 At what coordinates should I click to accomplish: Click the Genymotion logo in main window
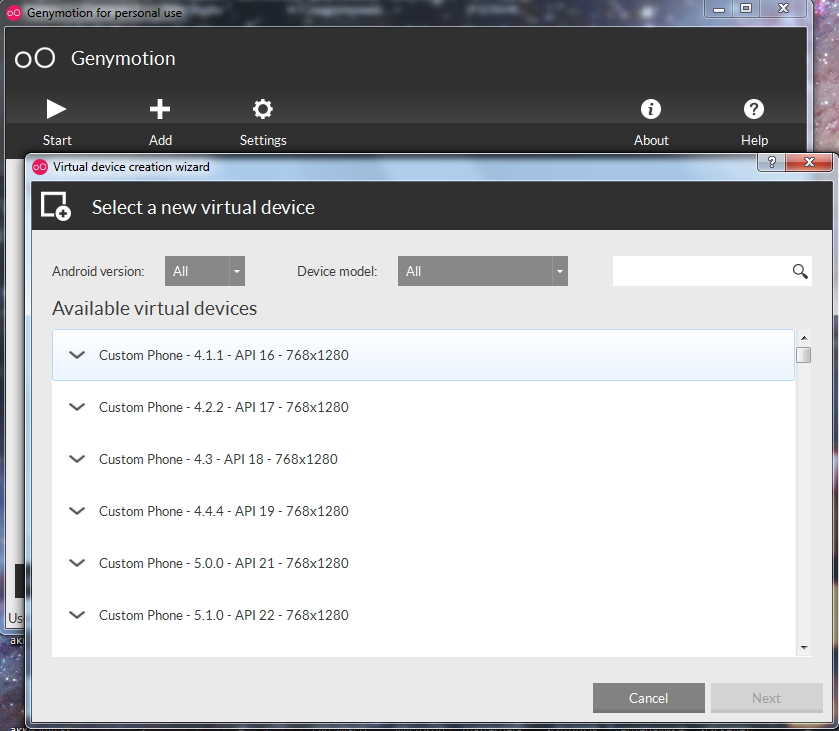[35, 58]
